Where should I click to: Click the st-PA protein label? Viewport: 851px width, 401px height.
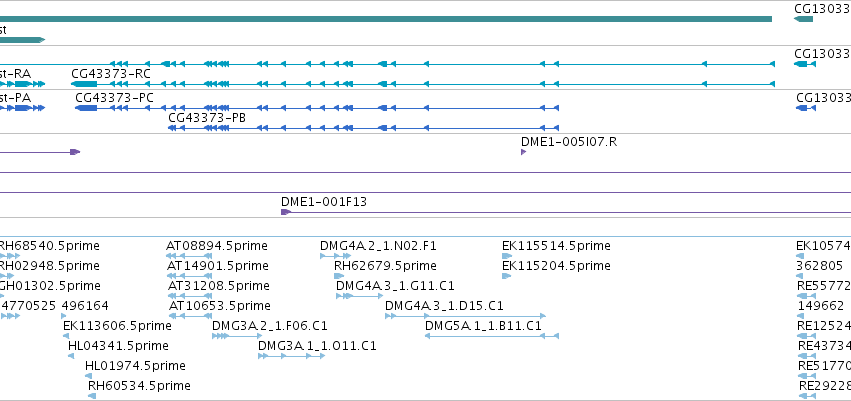[15, 98]
